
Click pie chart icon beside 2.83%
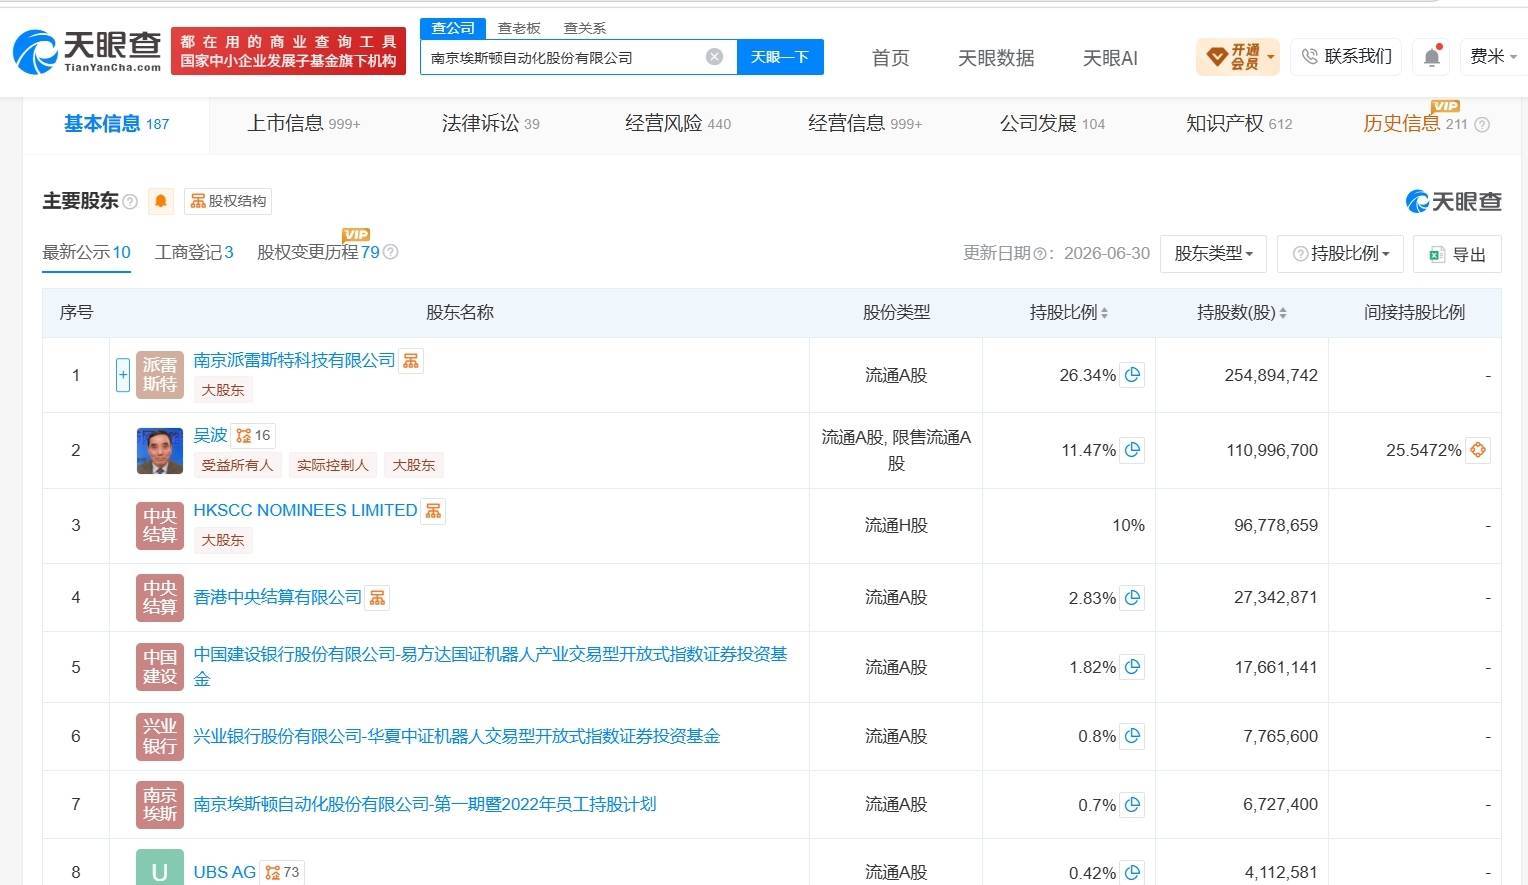click(1132, 598)
